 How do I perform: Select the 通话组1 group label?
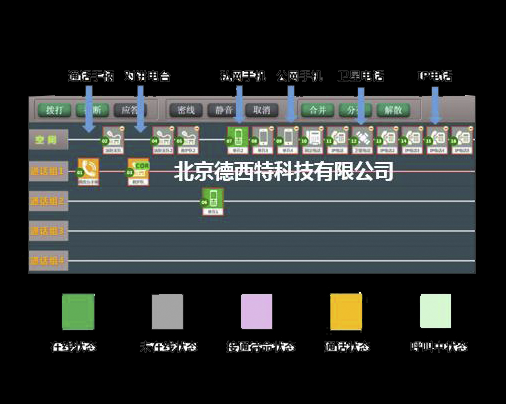48,171
